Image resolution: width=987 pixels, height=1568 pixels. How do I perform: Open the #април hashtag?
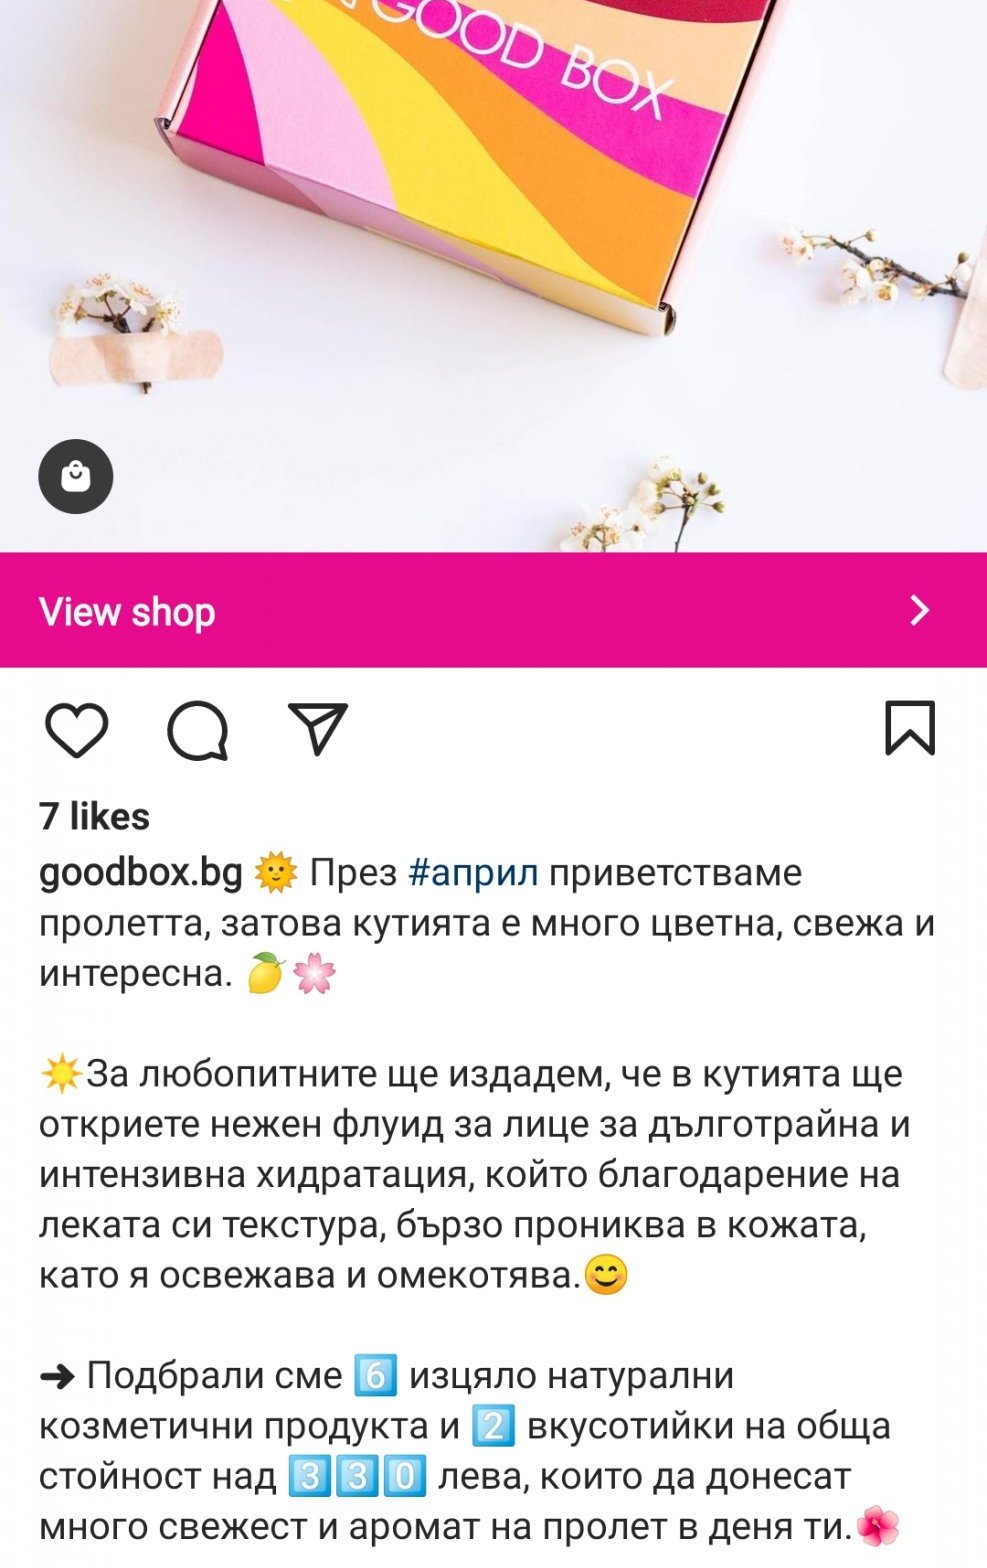coord(473,872)
